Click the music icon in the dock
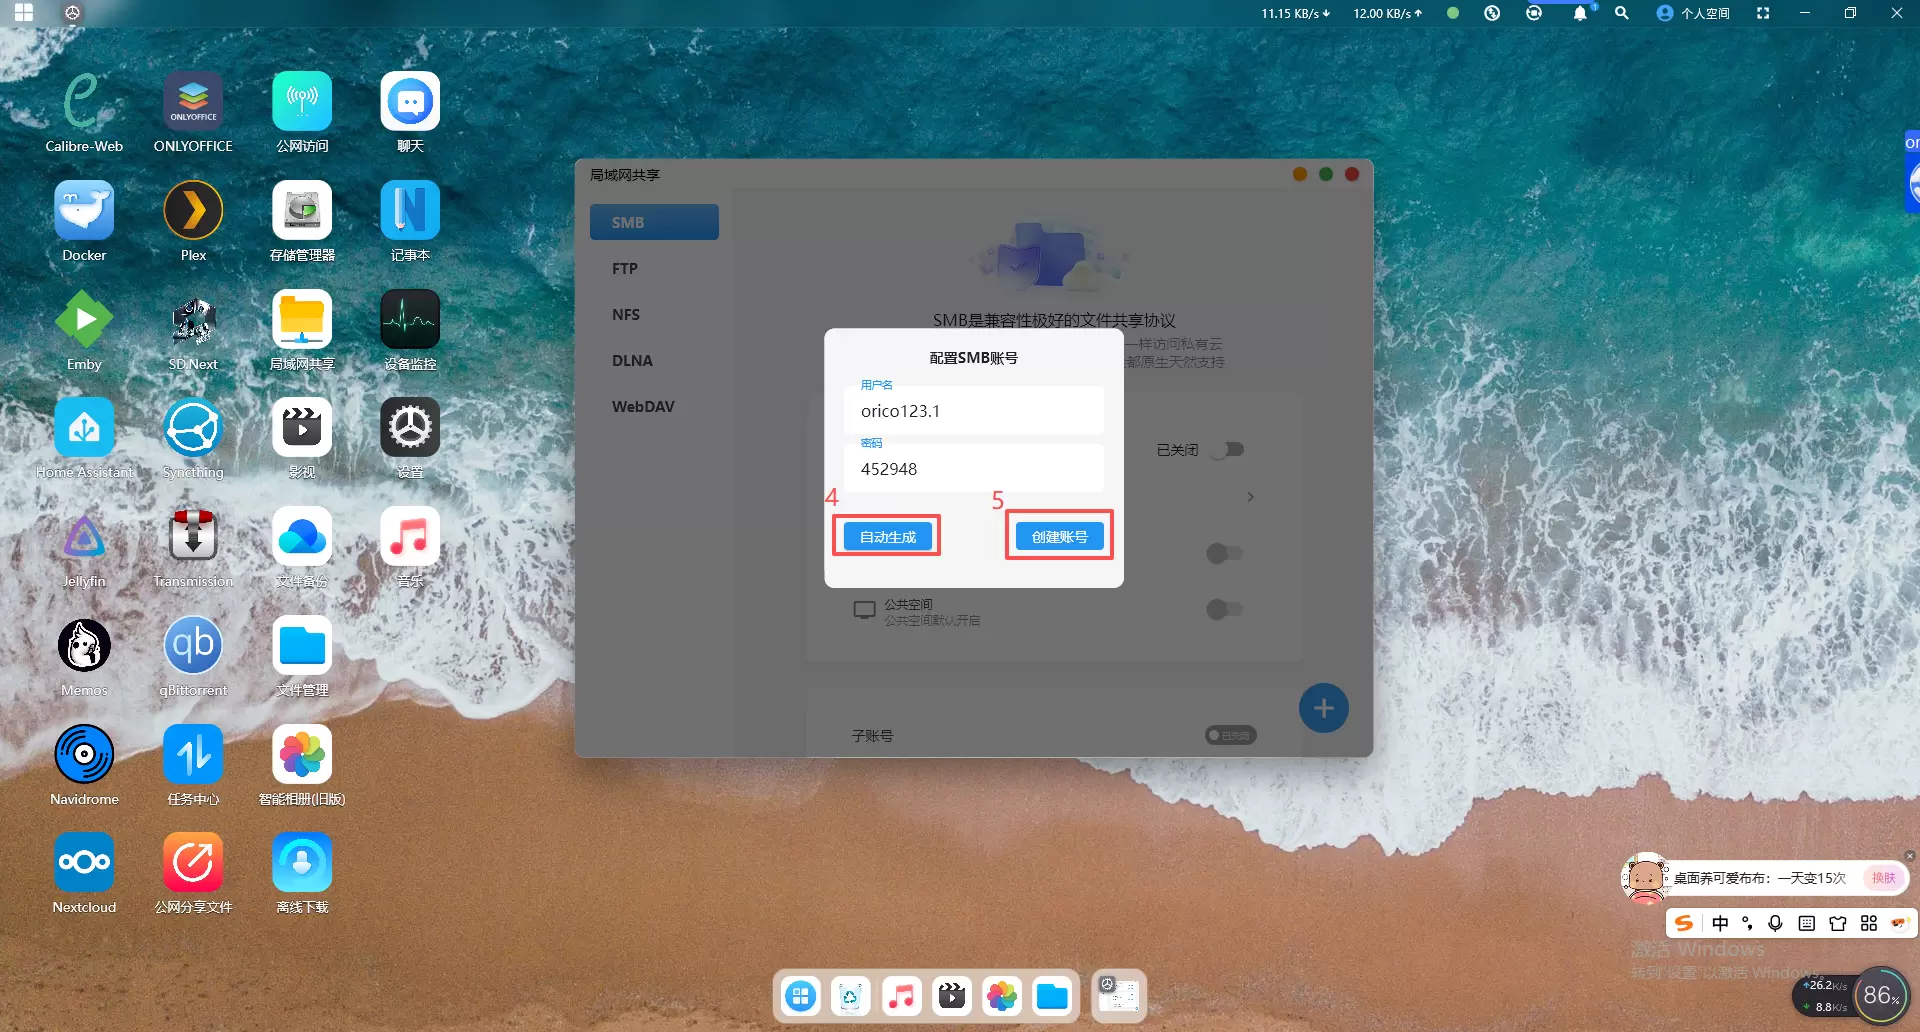 [901, 996]
